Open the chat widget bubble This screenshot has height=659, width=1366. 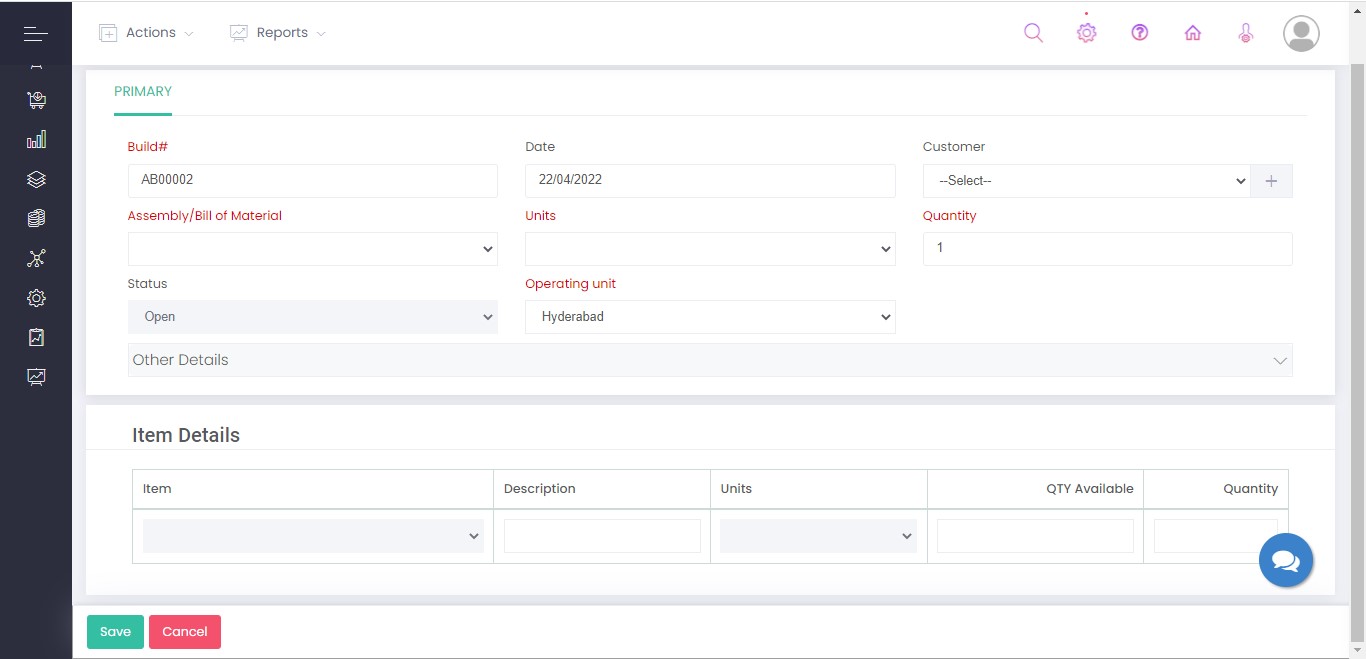1286,560
